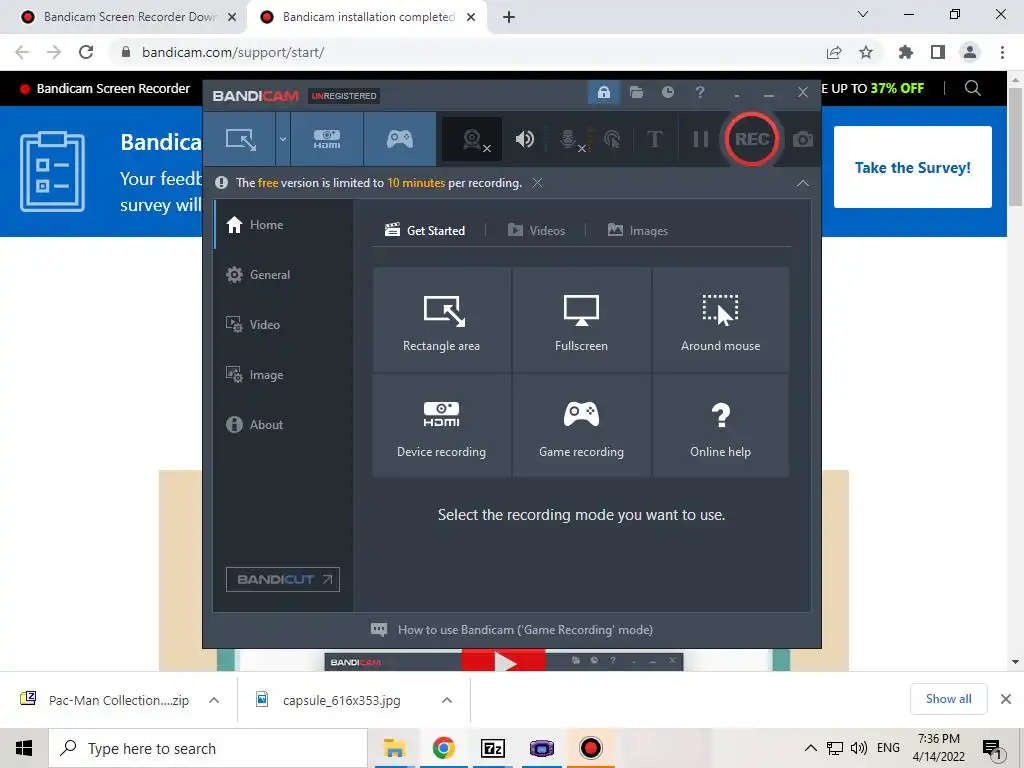
Task: Open Bandicam taskbar icon
Action: (590, 748)
